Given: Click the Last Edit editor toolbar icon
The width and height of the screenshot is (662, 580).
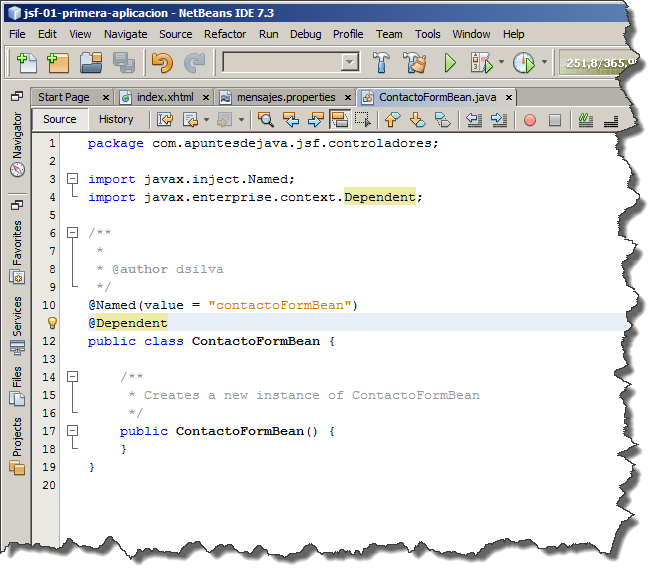Looking at the screenshot, I should click(x=165, y=120).
